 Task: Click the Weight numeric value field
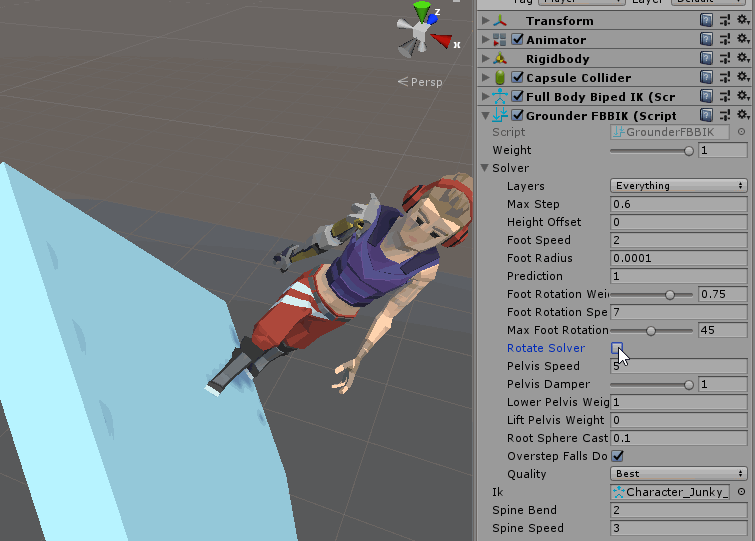point(723,150)
